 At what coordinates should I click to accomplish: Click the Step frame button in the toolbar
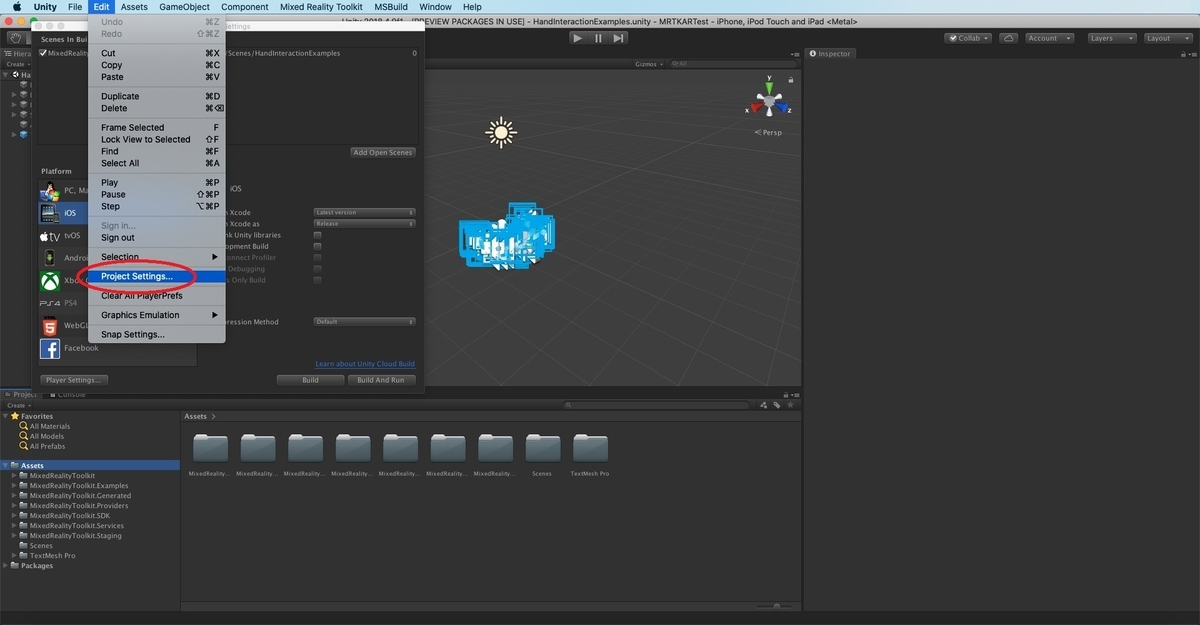click(619, 38)
